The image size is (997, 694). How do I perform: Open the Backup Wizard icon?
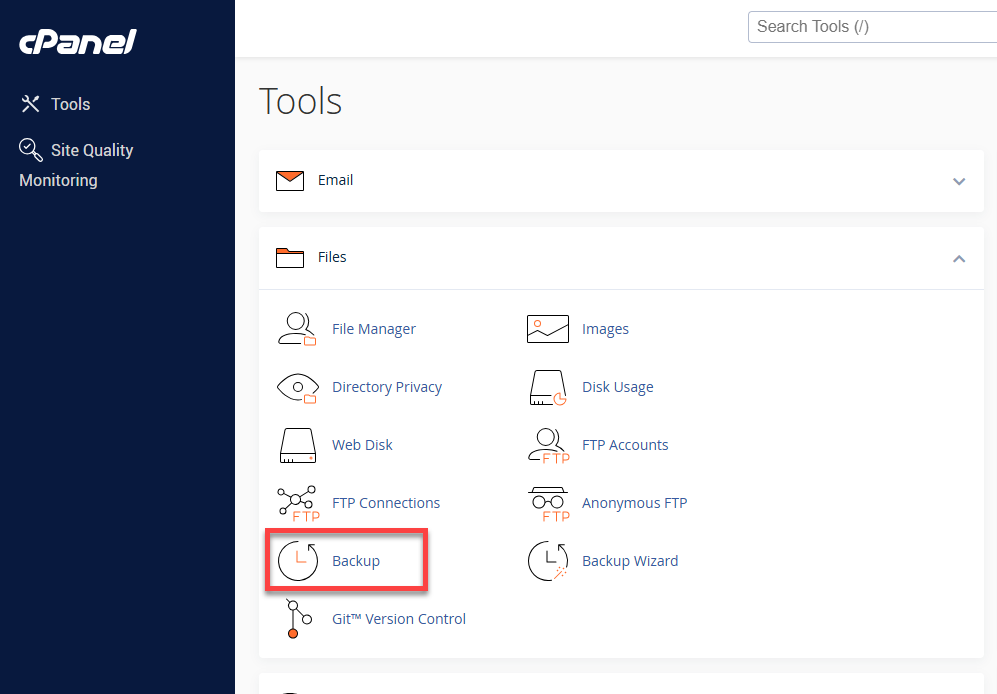[547, 561]
